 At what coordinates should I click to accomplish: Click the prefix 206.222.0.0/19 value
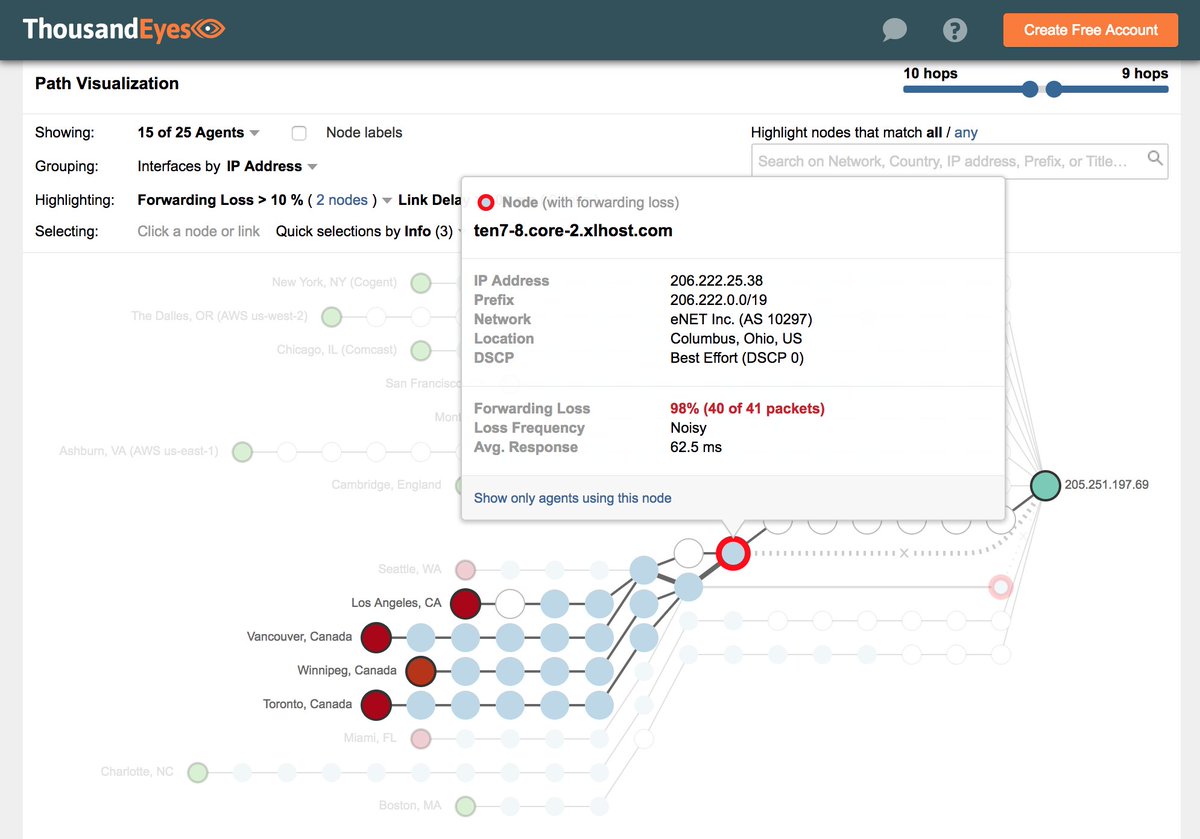[718, 300]
